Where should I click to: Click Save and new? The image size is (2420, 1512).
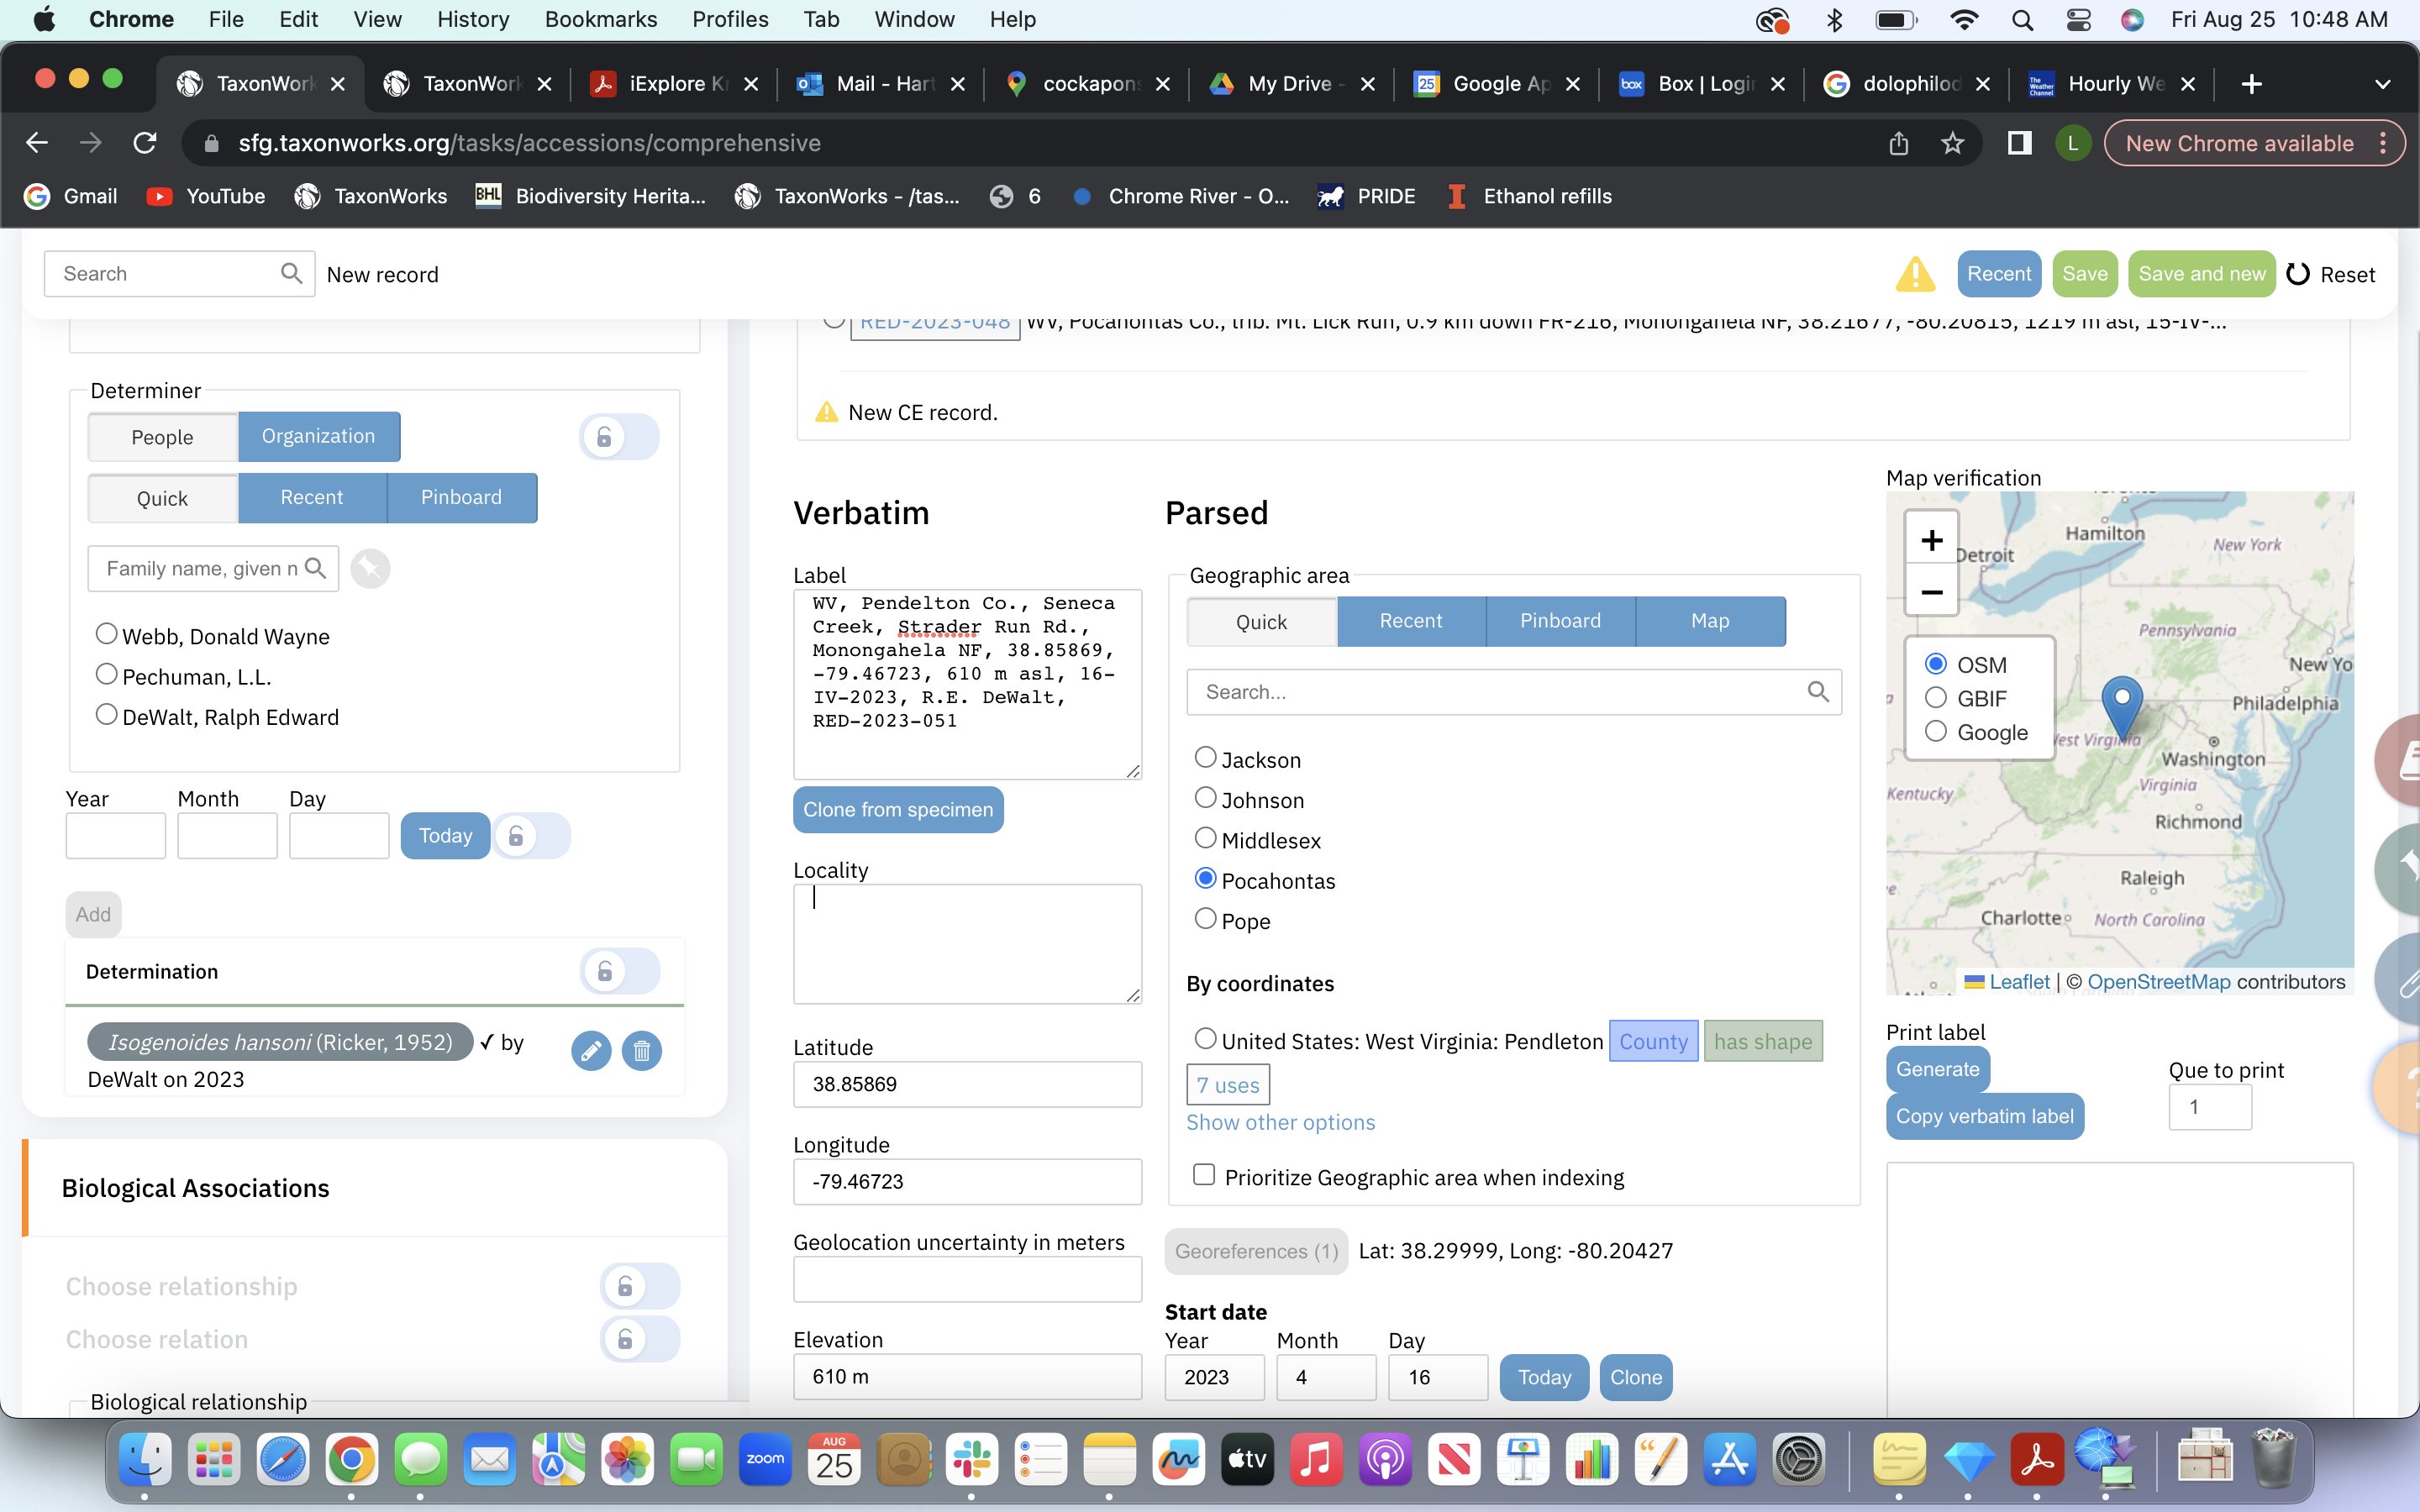click(x=2200, y=273)
